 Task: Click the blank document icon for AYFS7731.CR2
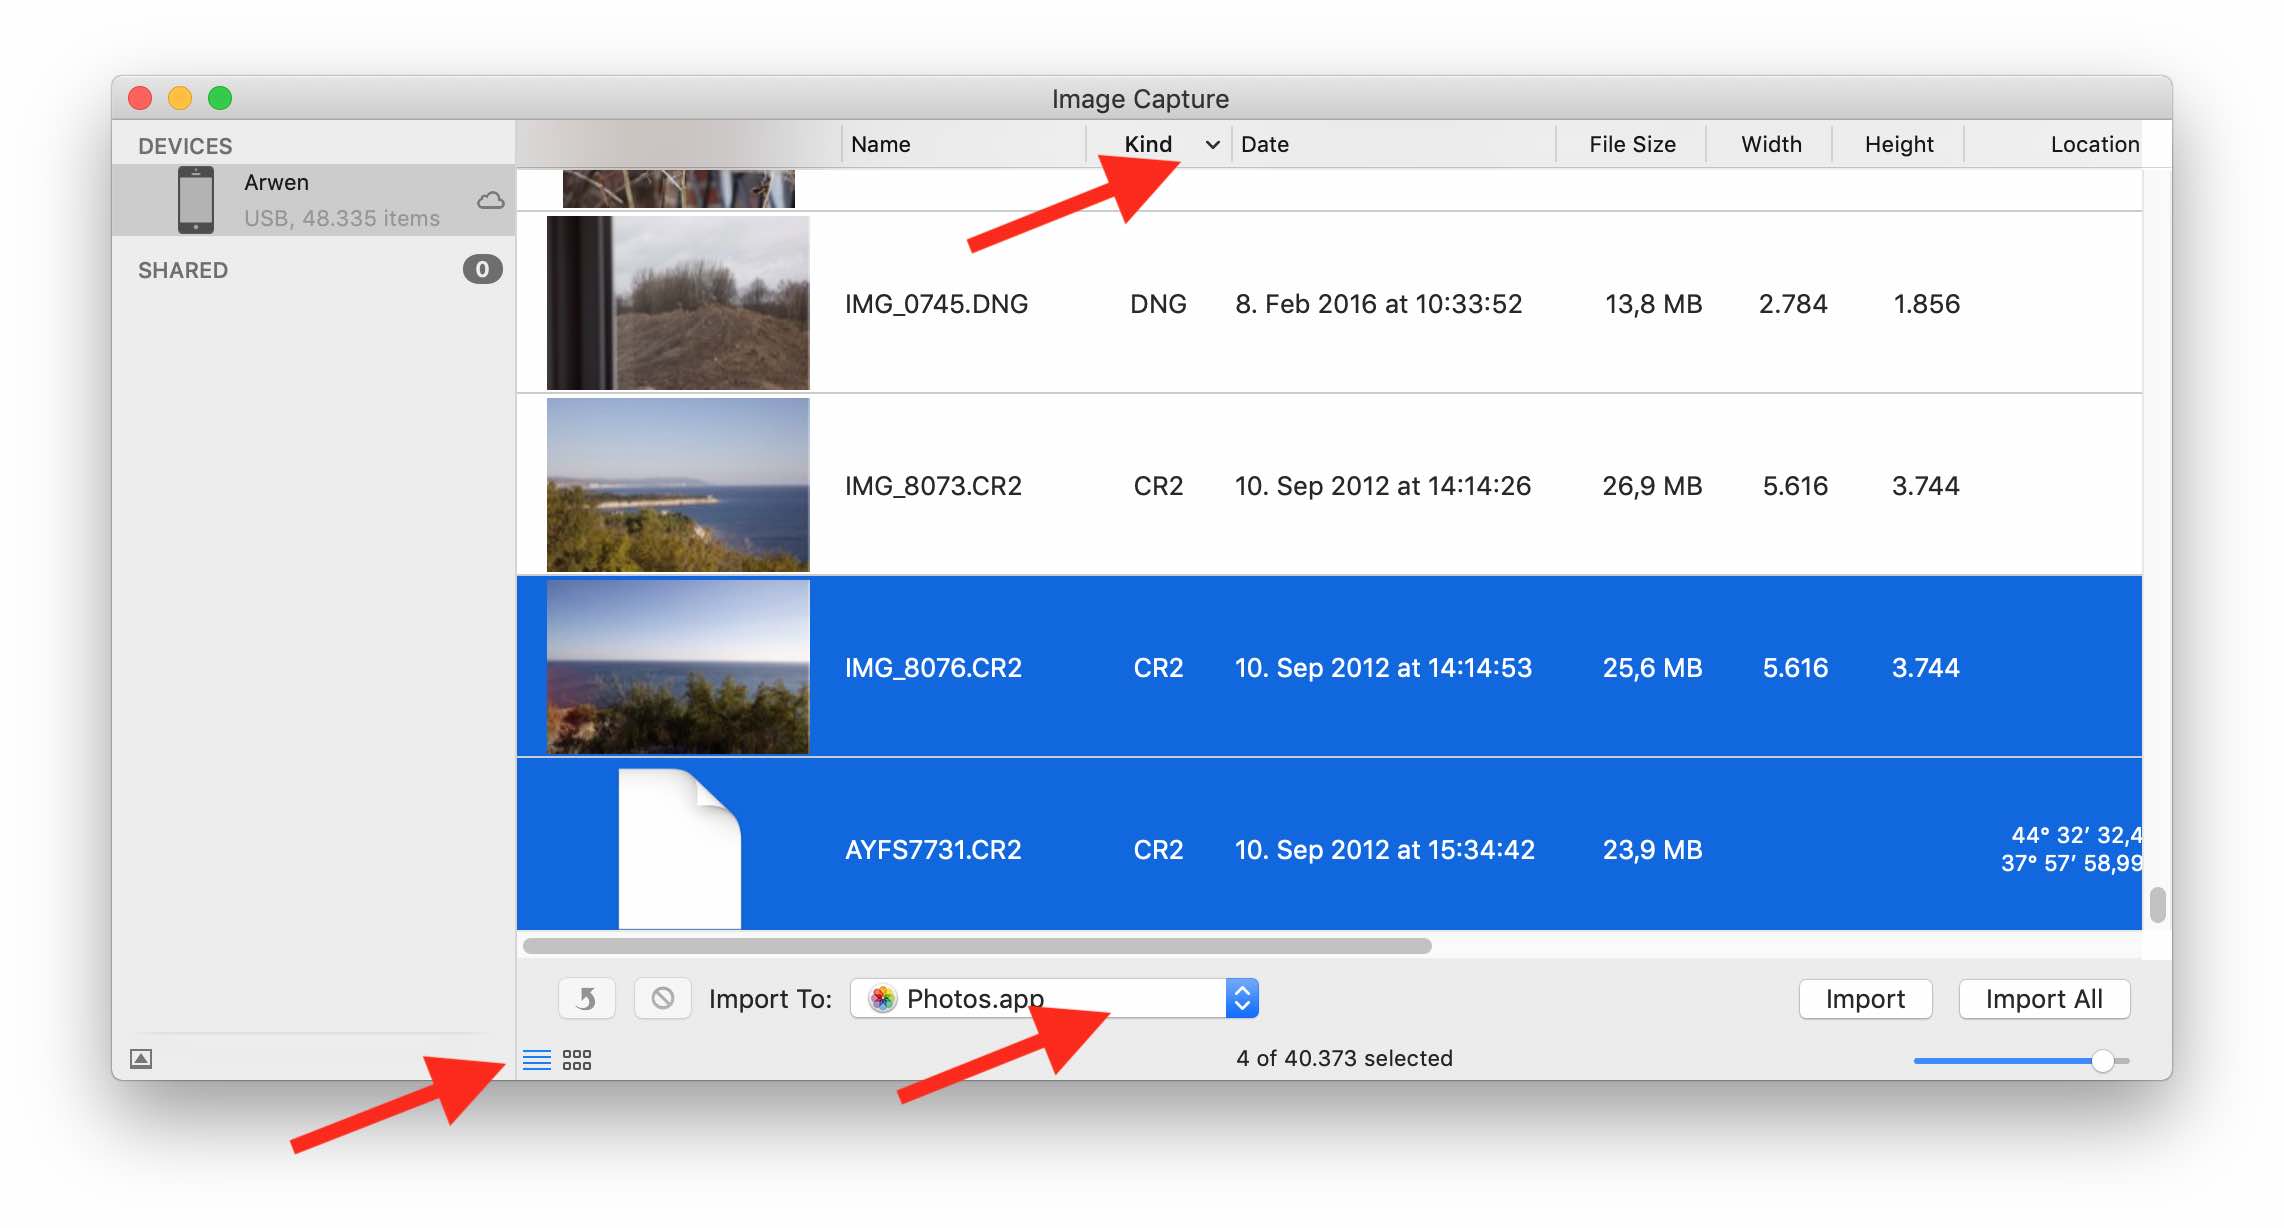click(679, 848)
